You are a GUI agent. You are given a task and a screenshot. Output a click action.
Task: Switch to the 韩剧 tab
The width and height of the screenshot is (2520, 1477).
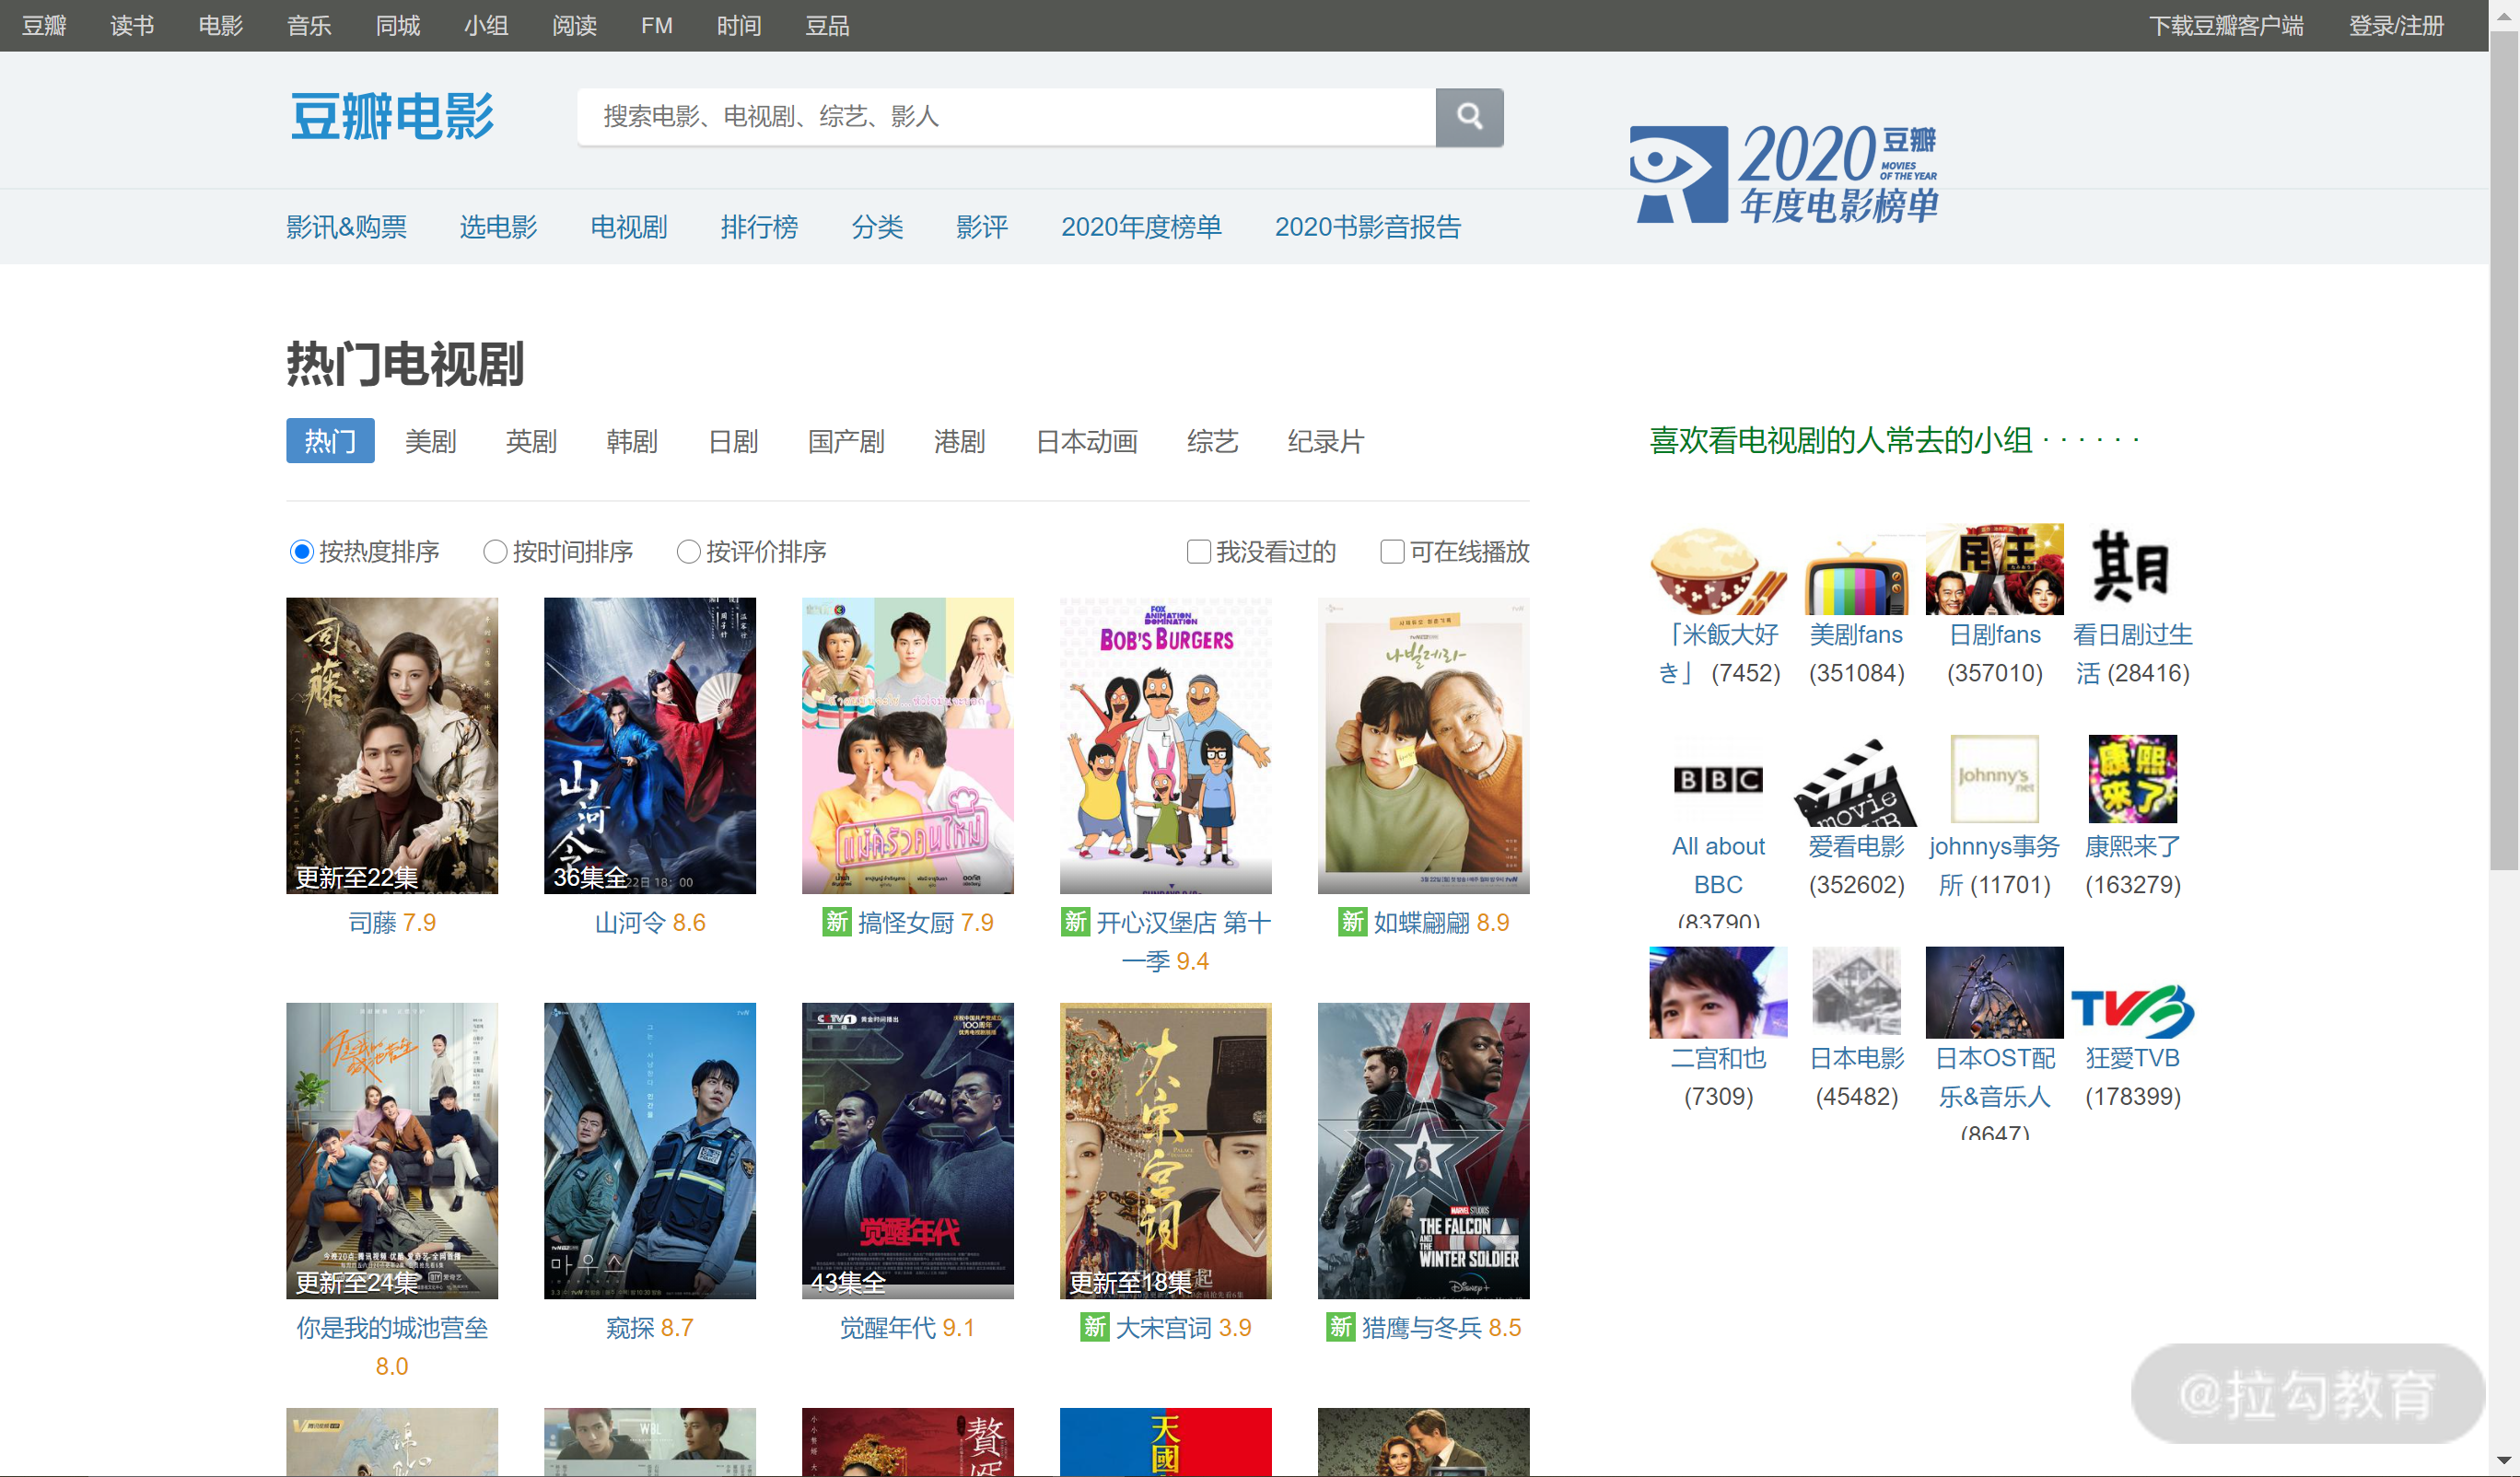point(632,441)
